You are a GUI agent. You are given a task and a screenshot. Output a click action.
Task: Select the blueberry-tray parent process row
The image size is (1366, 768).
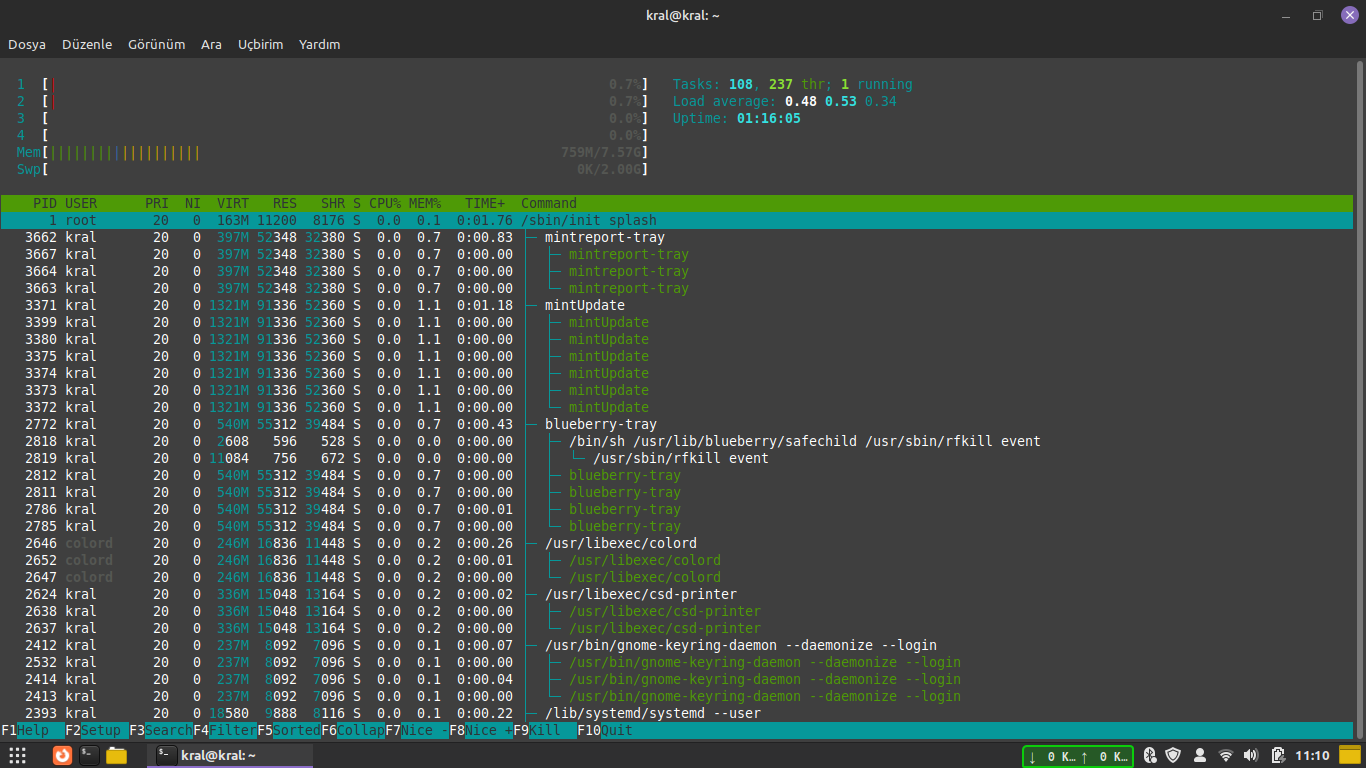click(x=598, y=424)
